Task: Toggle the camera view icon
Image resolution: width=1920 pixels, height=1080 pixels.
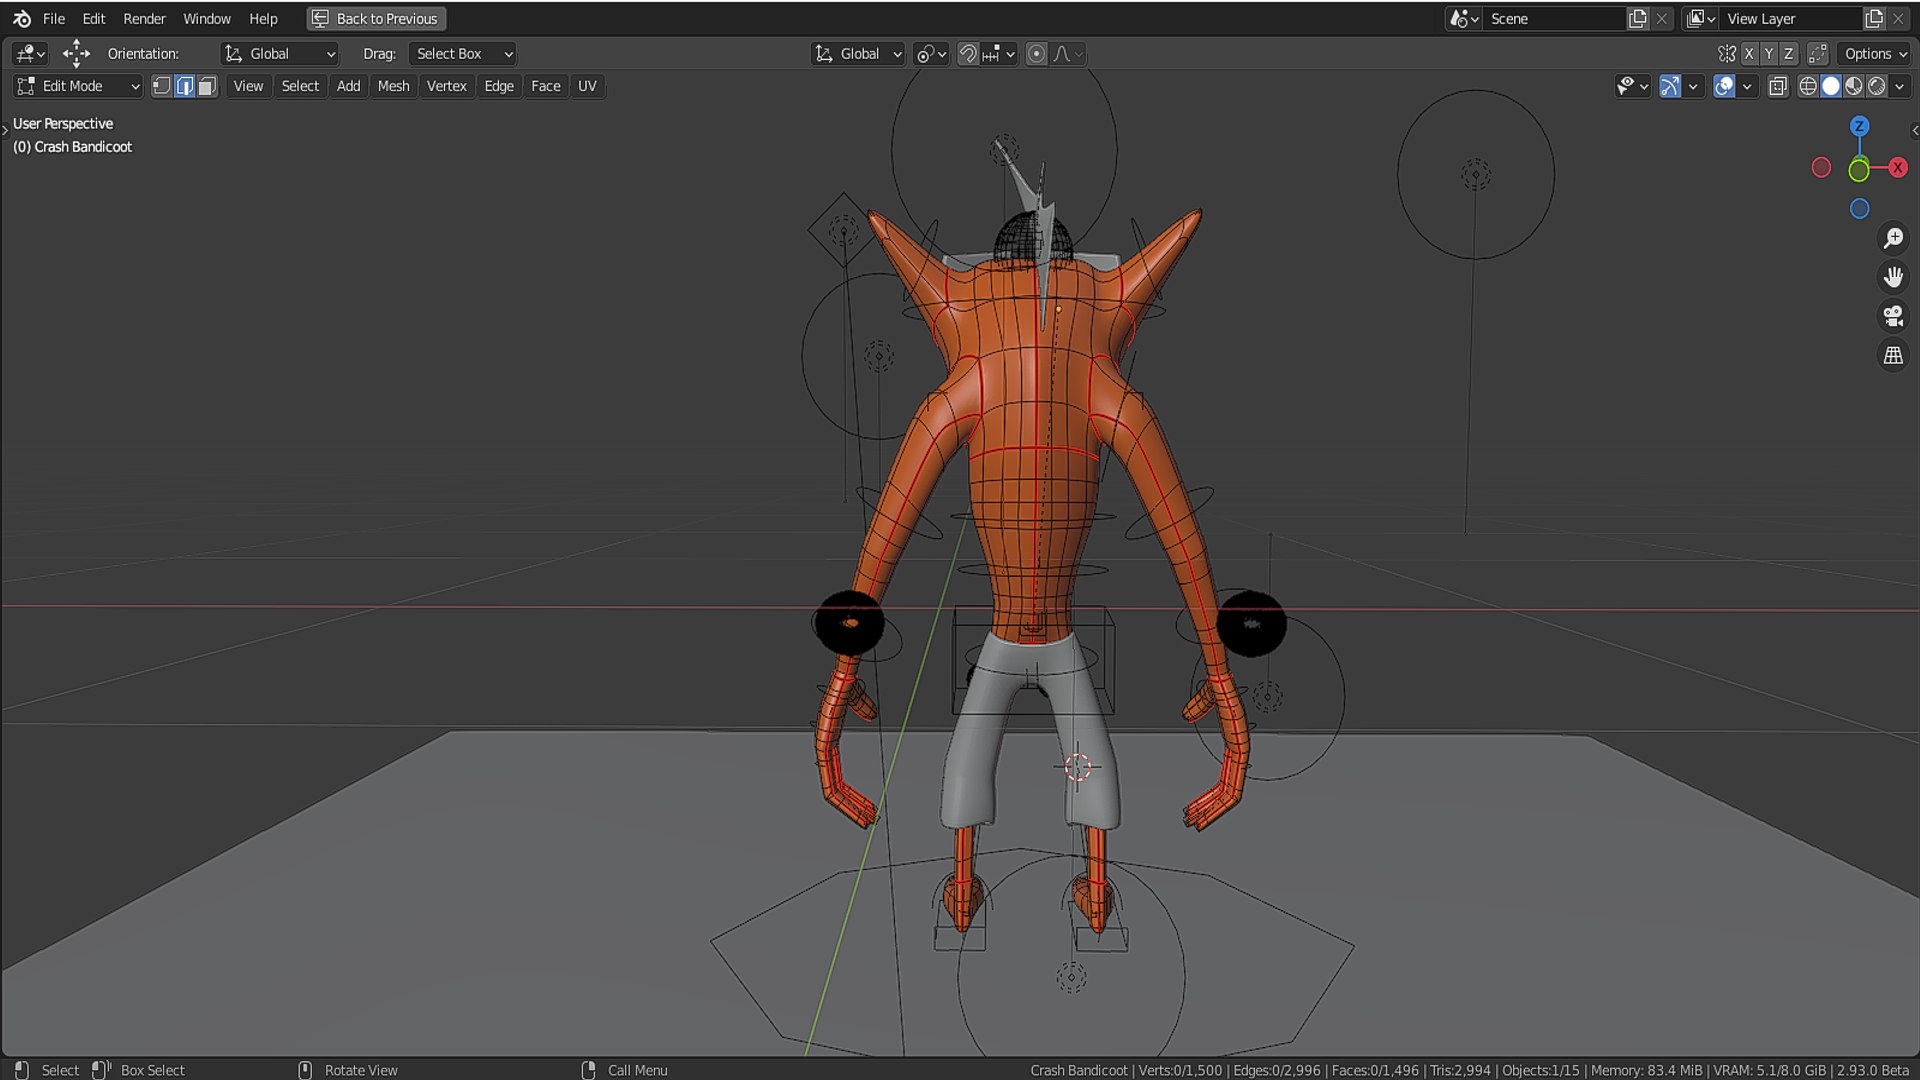Action: click(1893, 316)
